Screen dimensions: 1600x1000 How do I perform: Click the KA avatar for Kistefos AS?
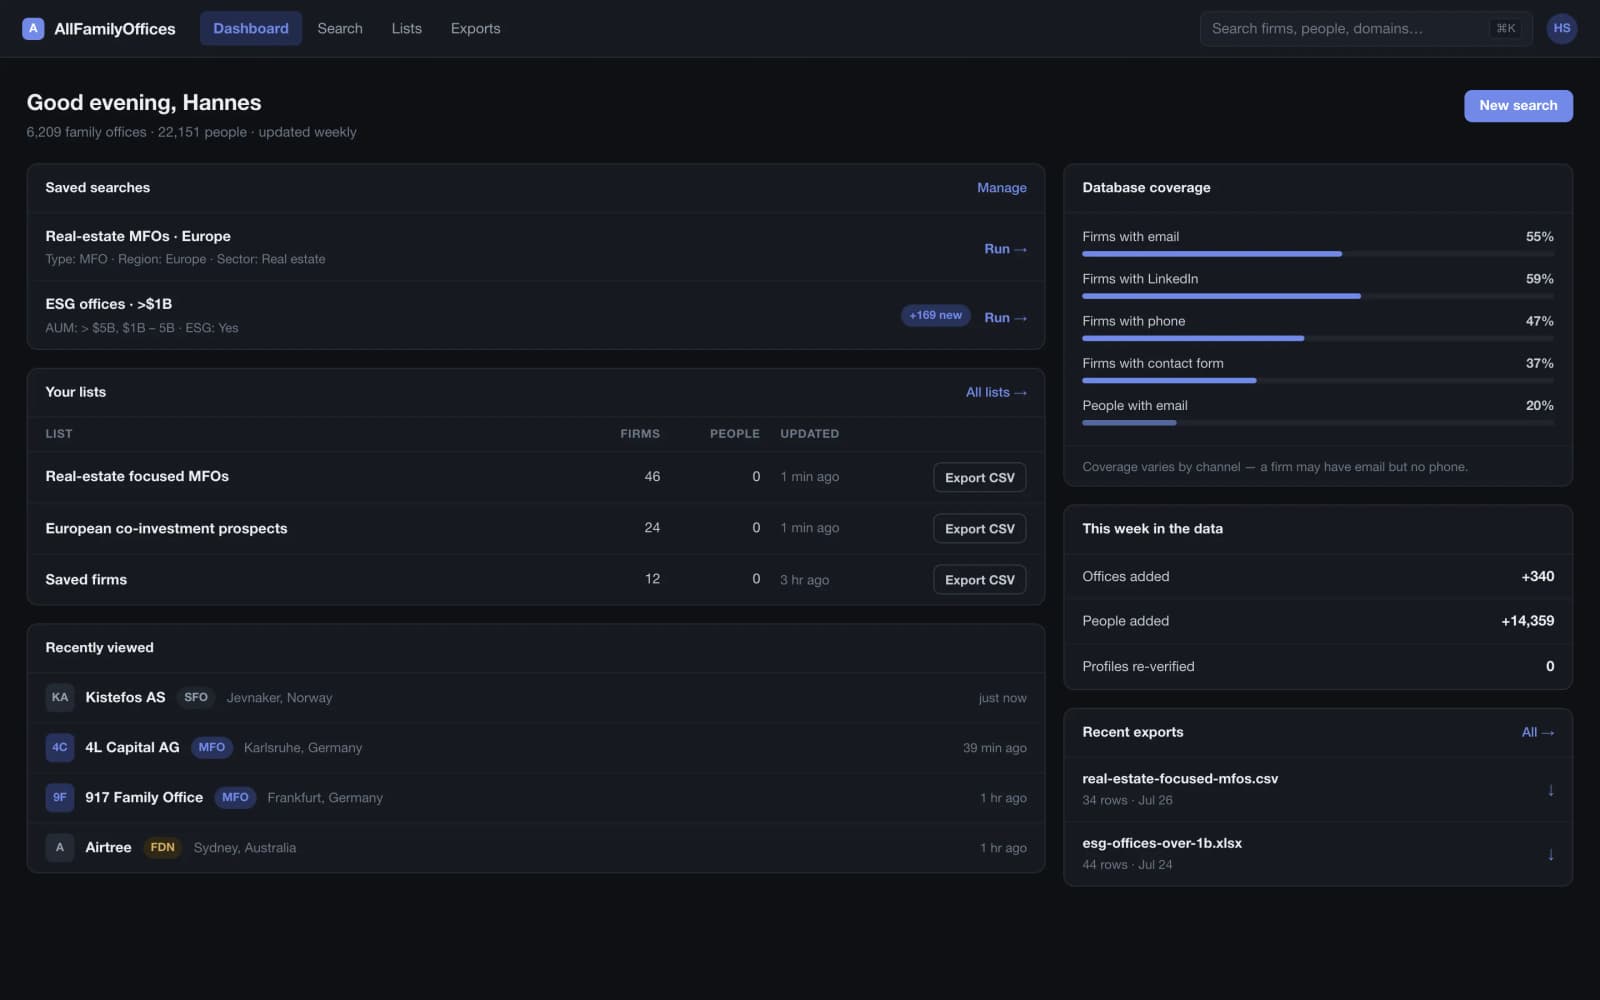click(x=60, y=697)
